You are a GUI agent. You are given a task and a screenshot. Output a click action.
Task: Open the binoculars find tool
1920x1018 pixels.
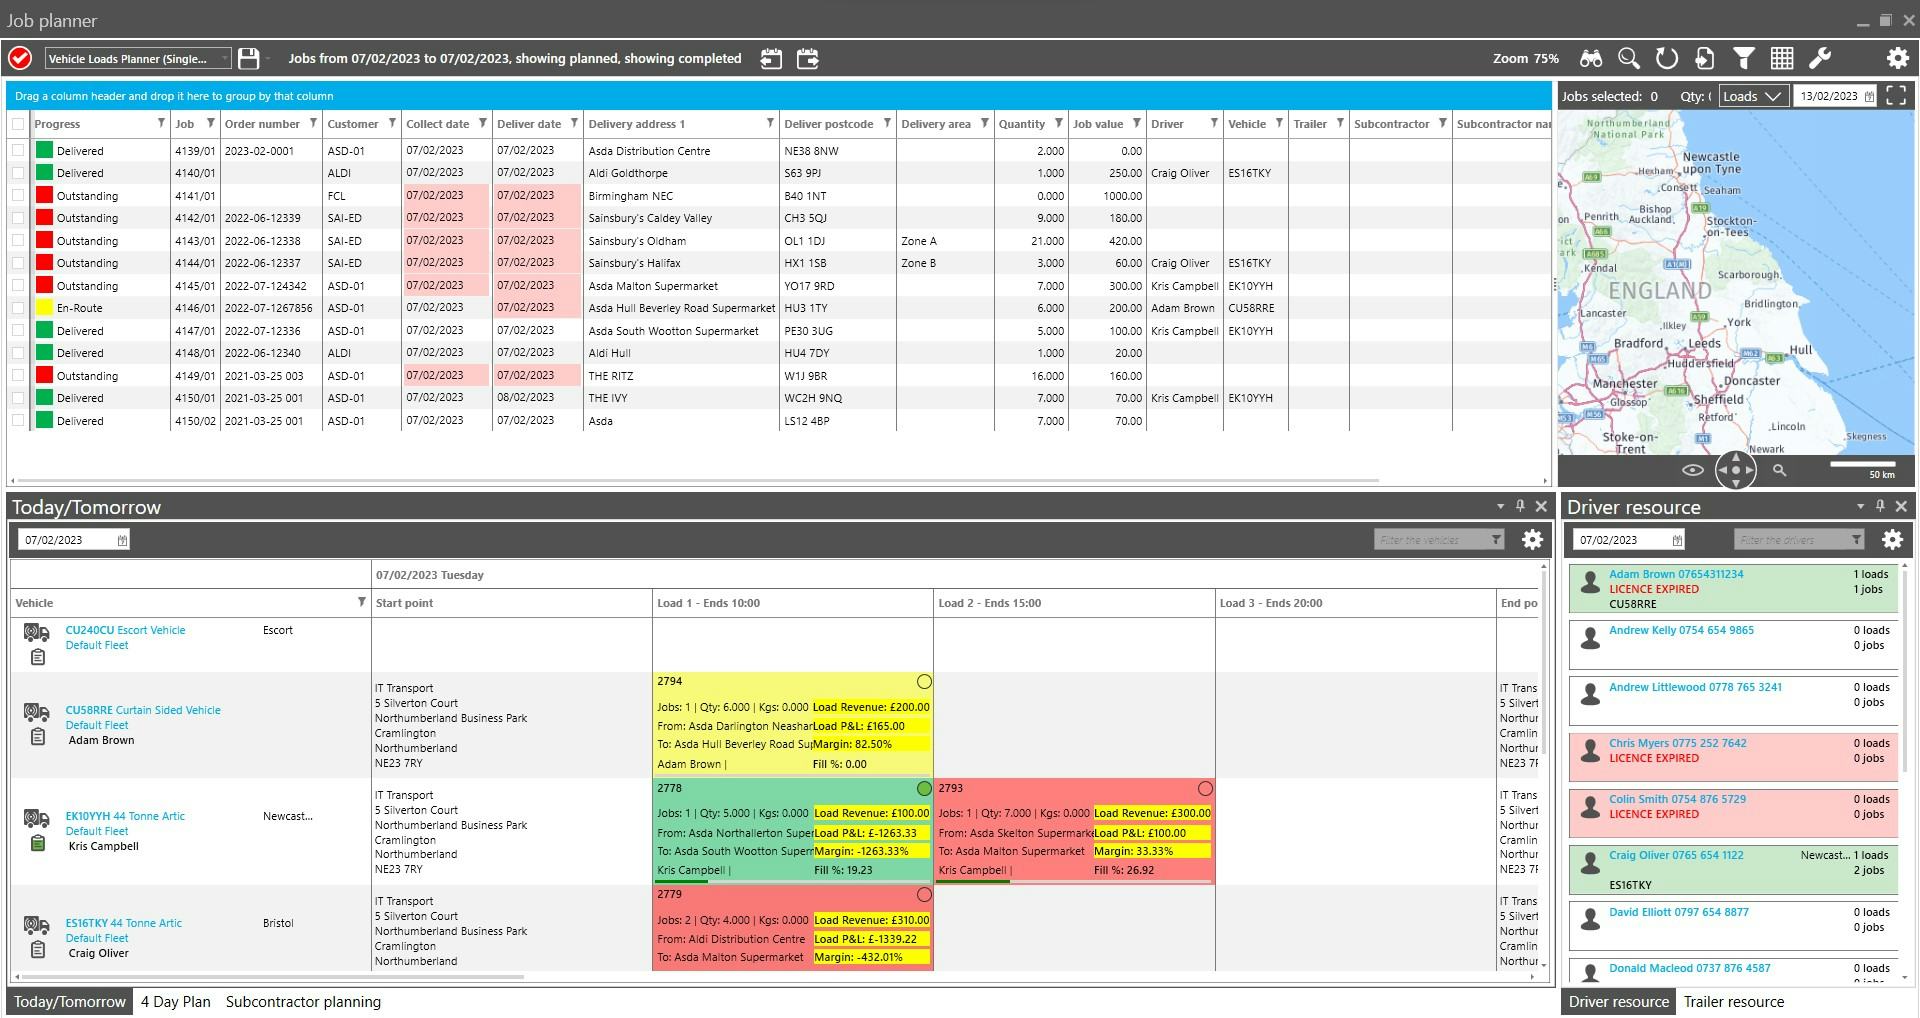click(1590, 58)
